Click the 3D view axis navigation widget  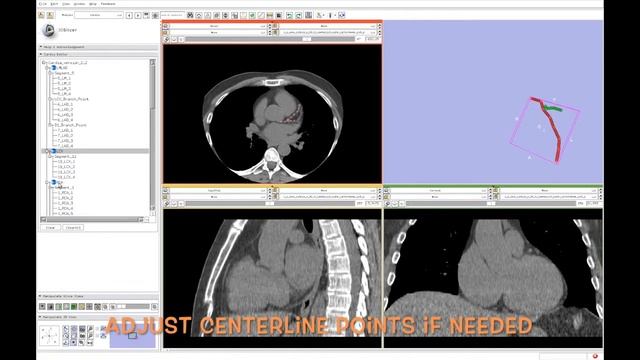pos(50,336)
